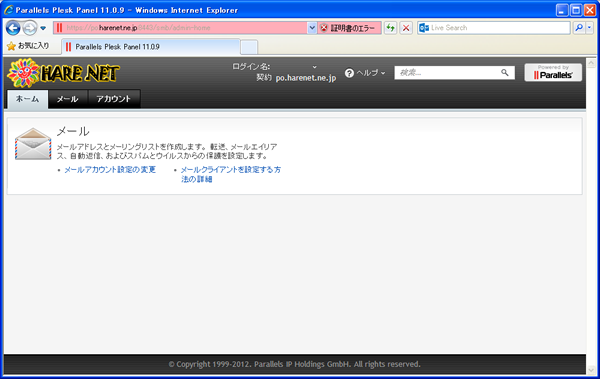
Task: Switch to the メール tab
Action: (68, 99)
